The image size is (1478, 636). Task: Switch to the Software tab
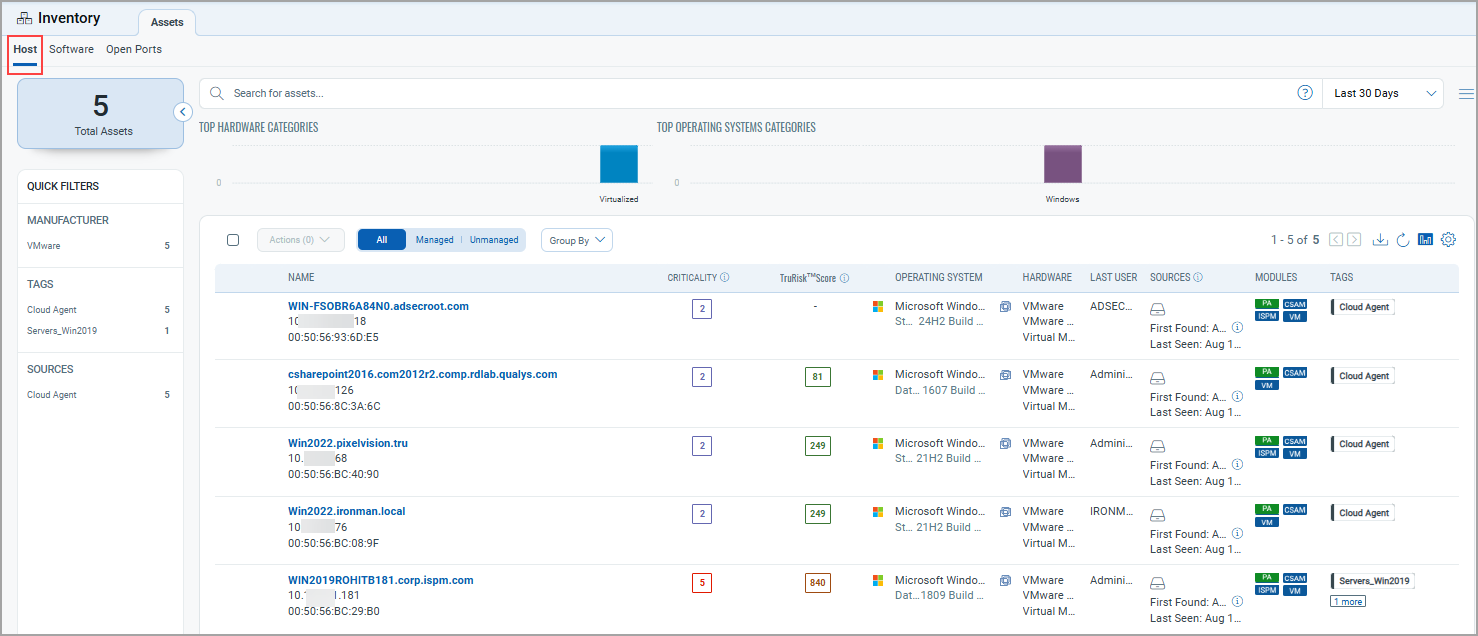71,49
